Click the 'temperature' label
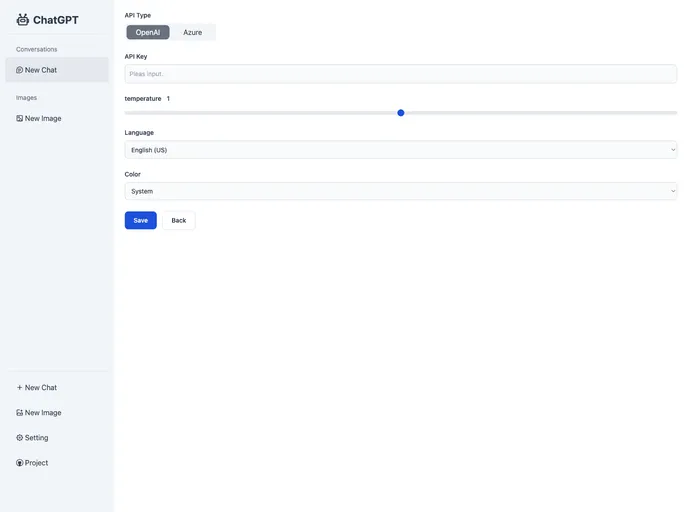Screen dimensions: 688x512 point(143,98)
